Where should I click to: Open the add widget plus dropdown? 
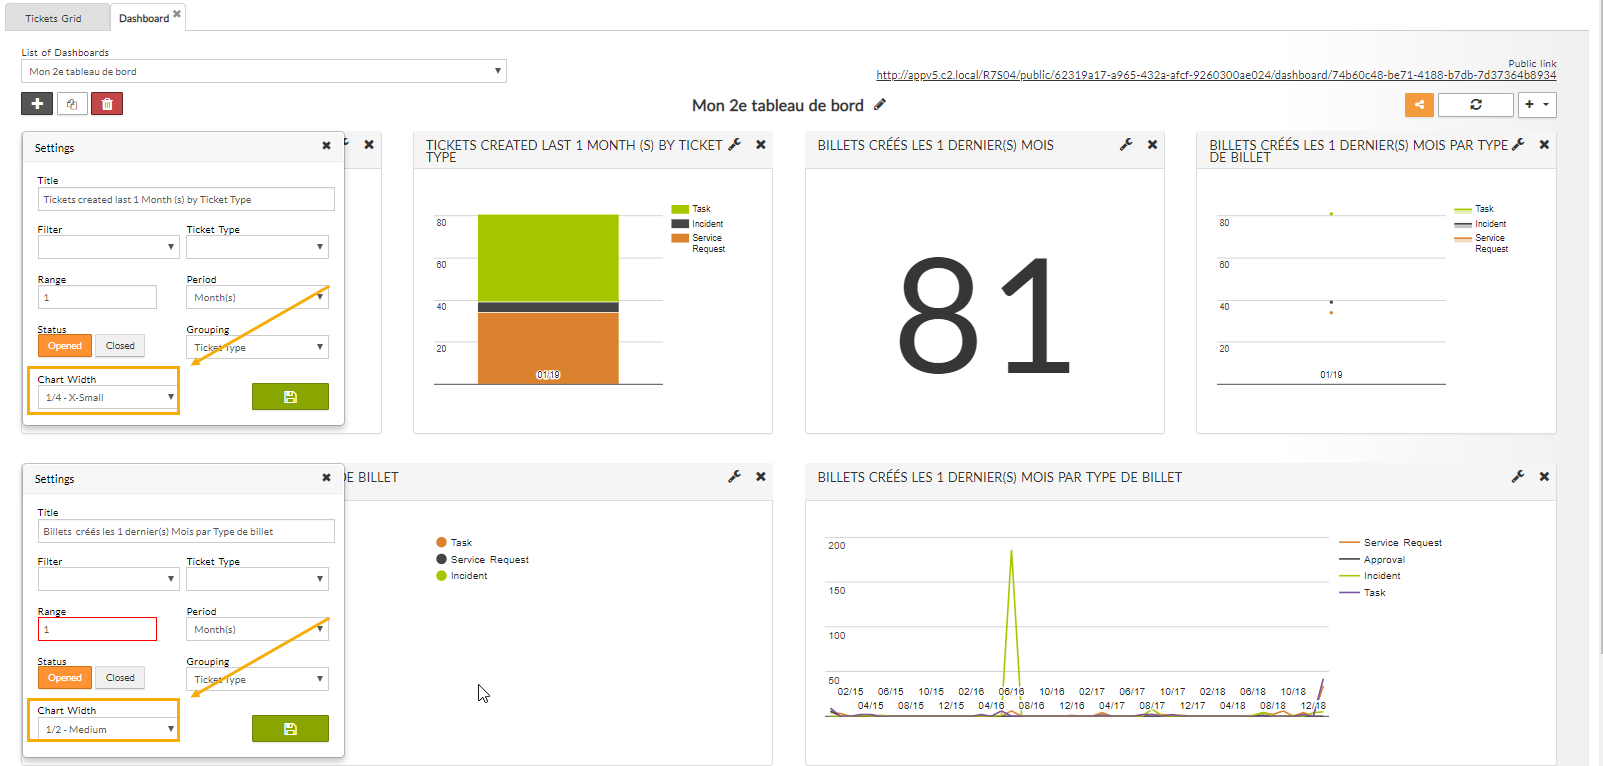click(1537, 105)
